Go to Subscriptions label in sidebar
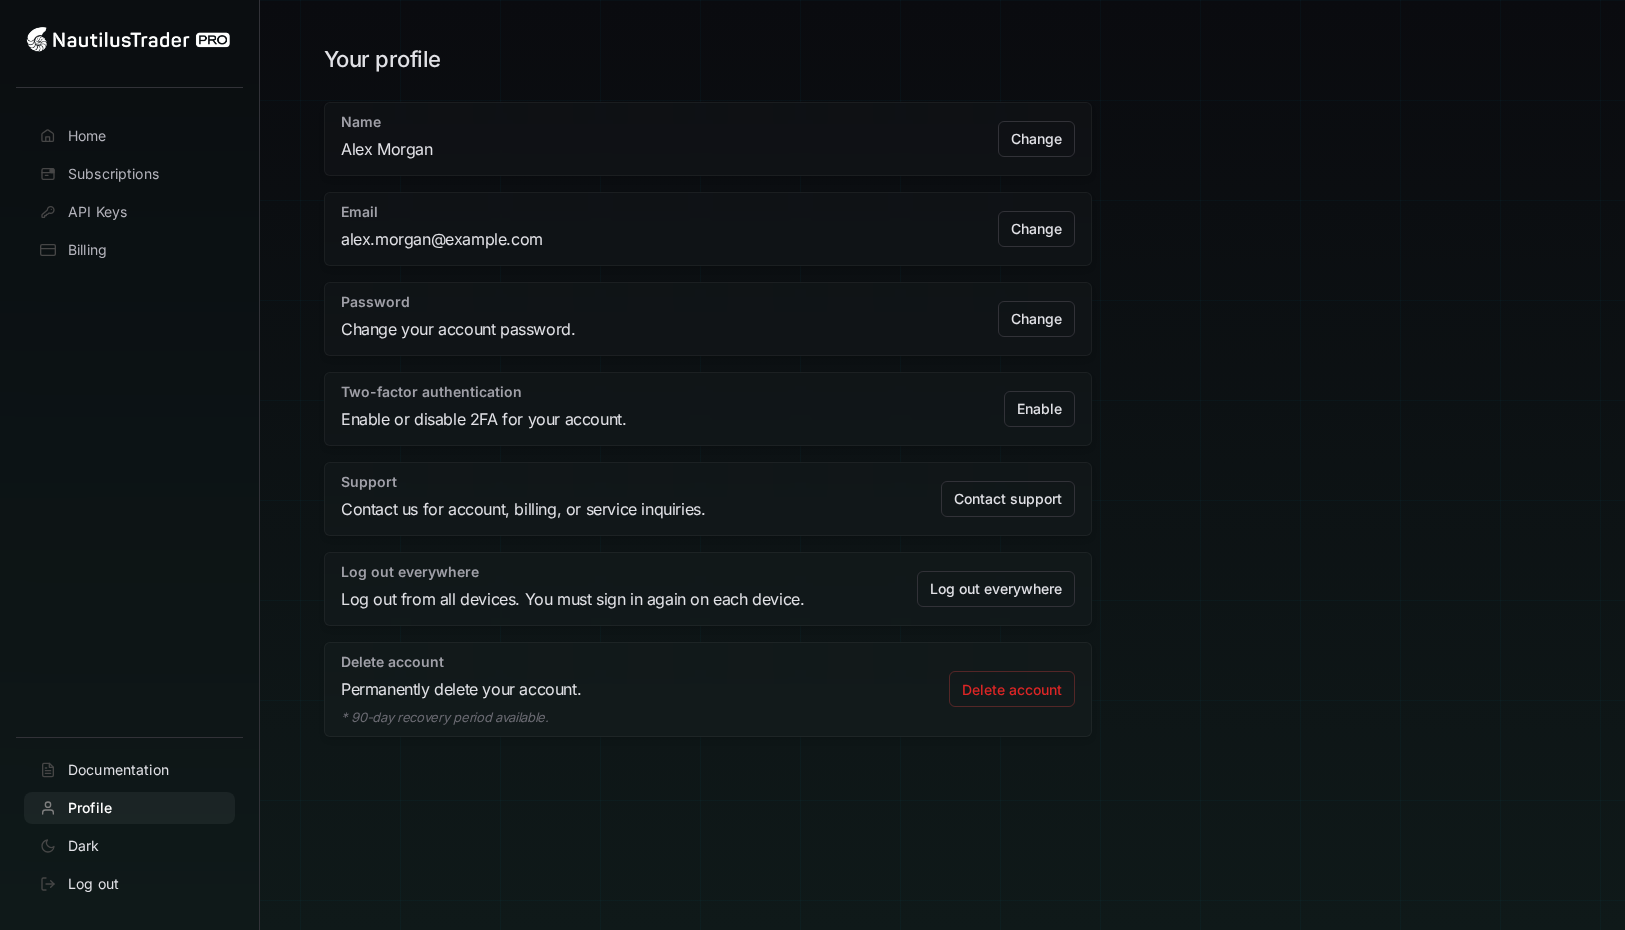The width and height of the screenshot is (1625, 930). [x=113, y=174]
